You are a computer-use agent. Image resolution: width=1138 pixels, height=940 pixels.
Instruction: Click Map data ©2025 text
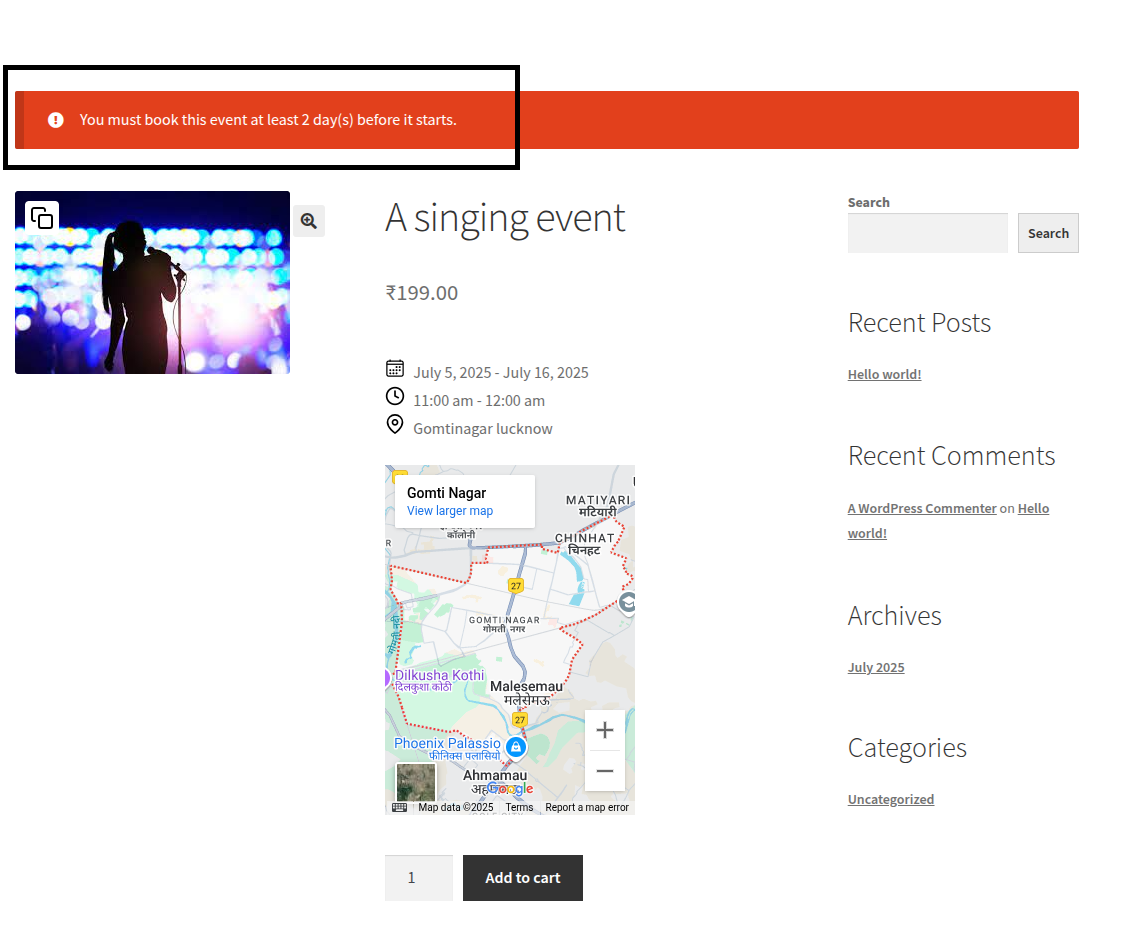point(456,807)
